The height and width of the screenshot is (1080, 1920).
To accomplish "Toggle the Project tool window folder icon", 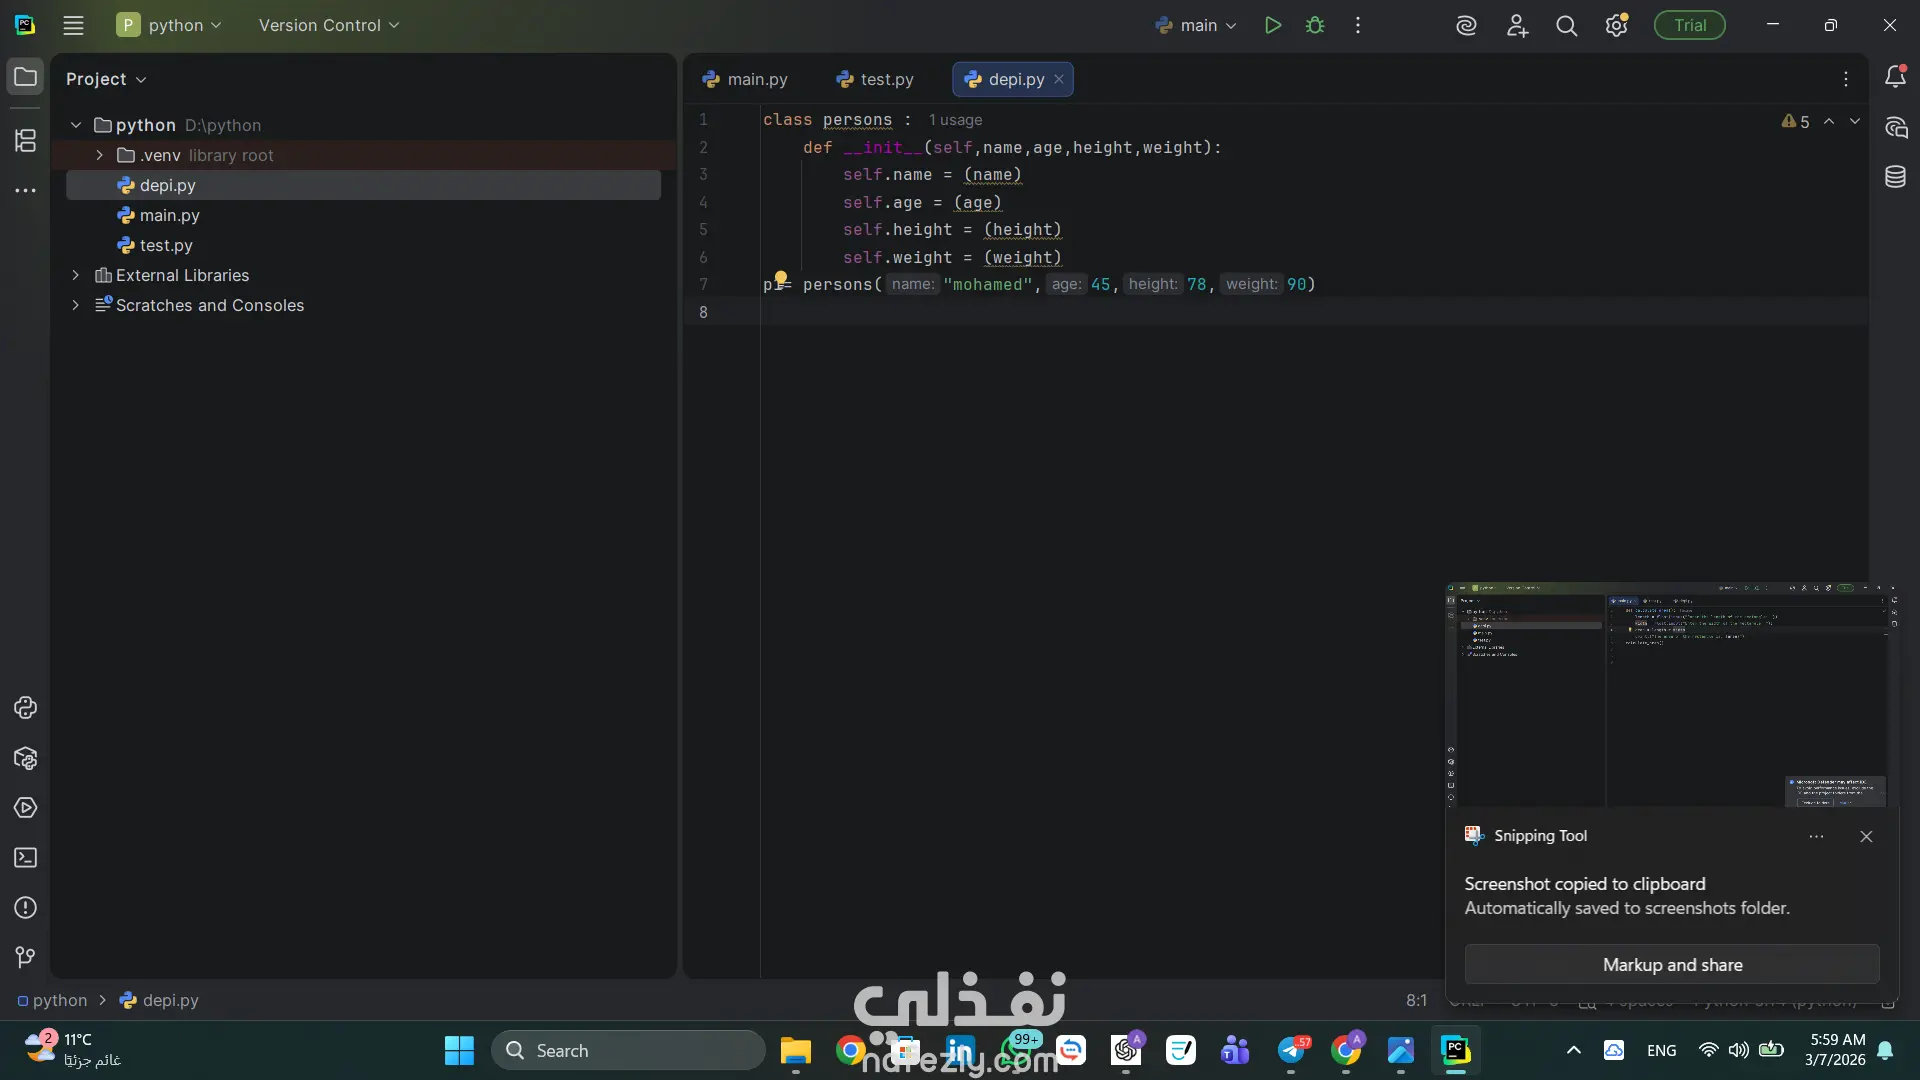I will [26, 77].
